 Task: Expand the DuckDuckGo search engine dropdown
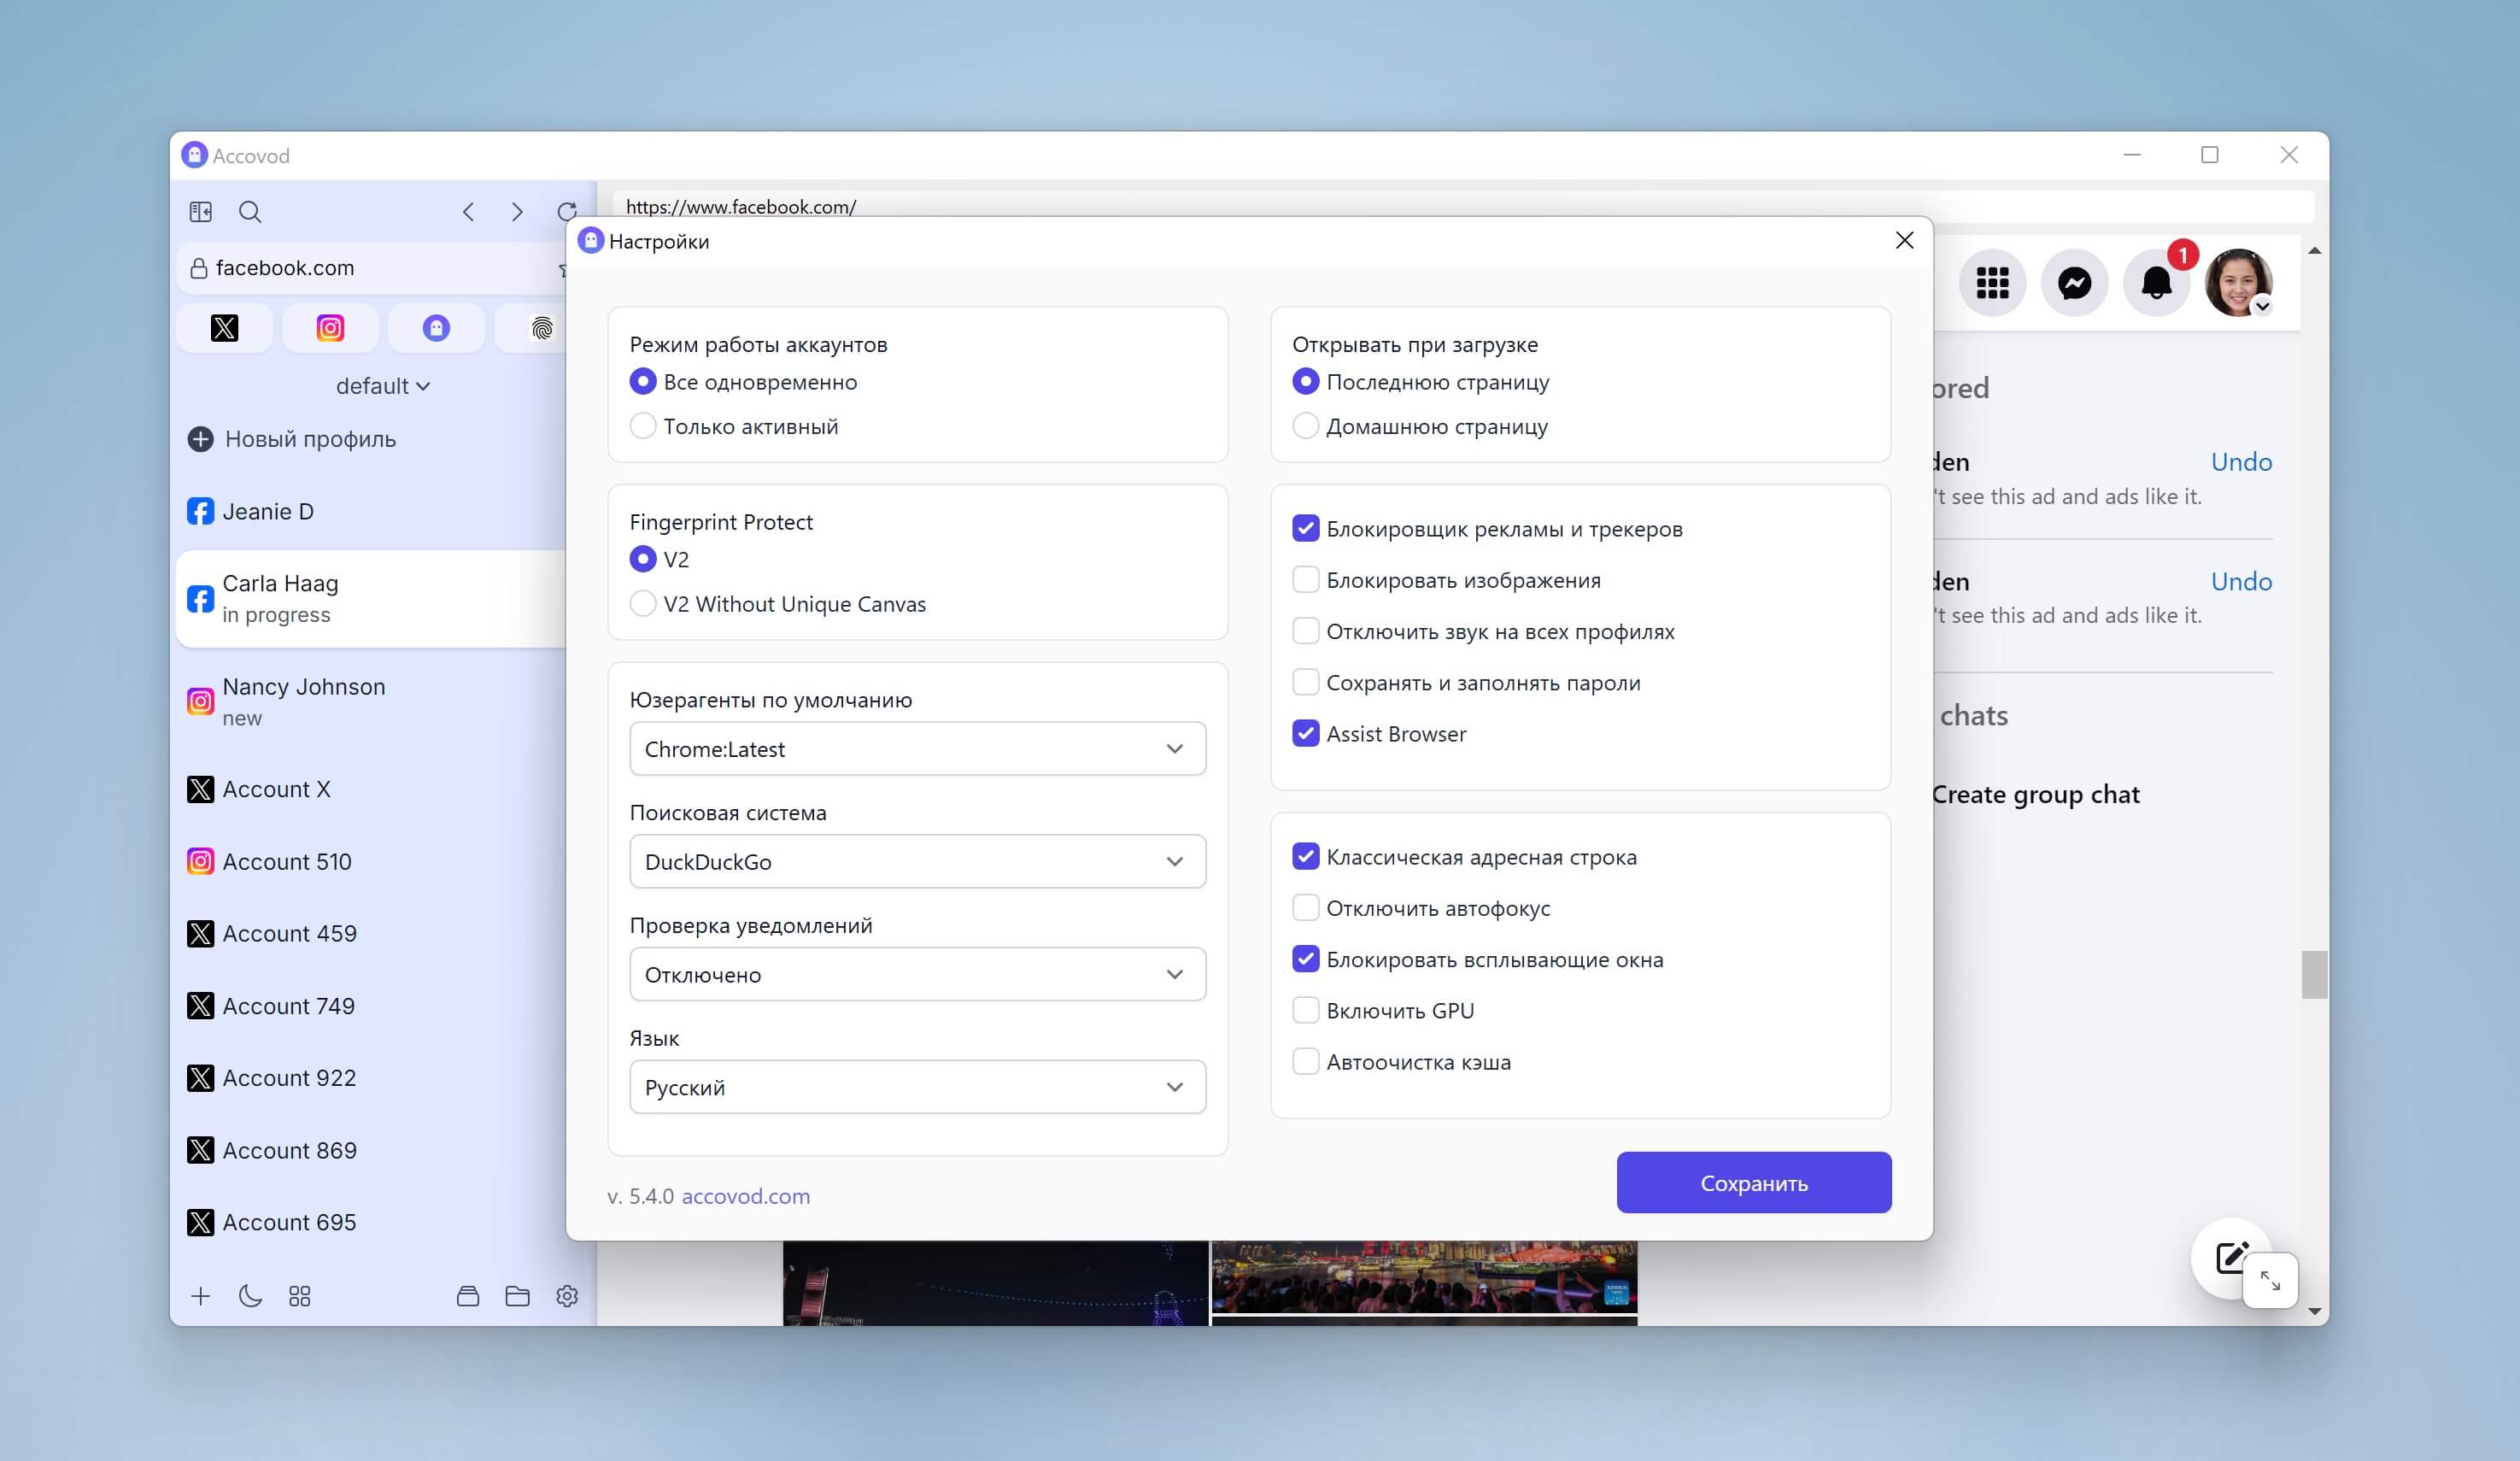917,862
